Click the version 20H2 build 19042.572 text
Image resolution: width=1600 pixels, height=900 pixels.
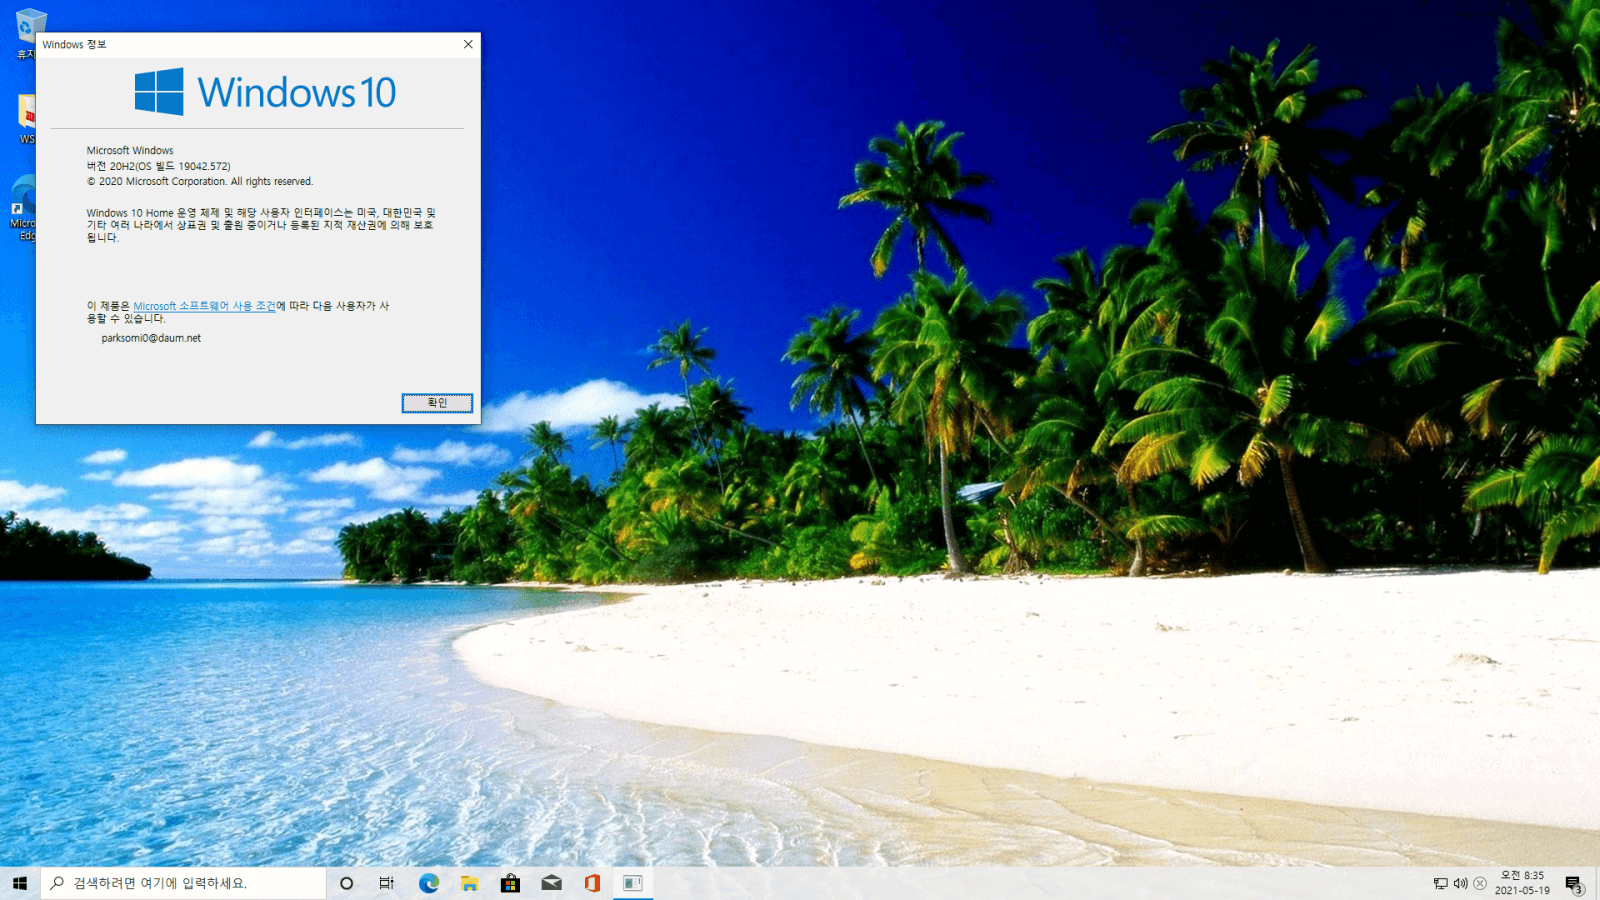158,166
